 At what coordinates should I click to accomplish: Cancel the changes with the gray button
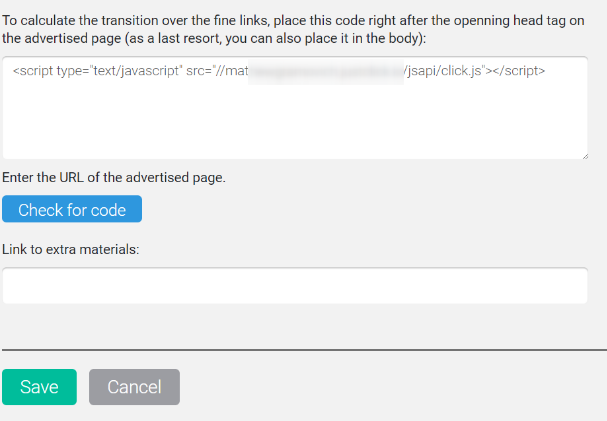134,387
